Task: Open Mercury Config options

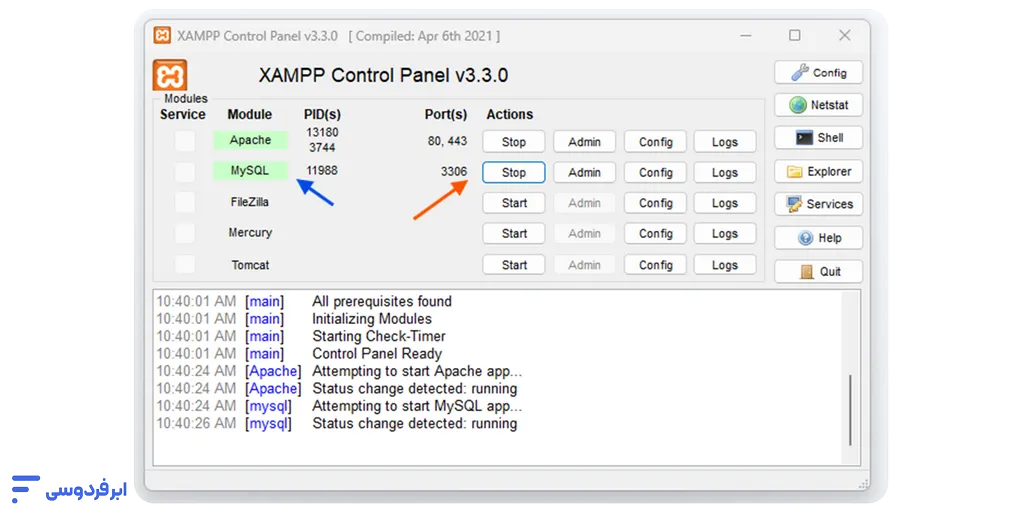Action: click(656, 234)
